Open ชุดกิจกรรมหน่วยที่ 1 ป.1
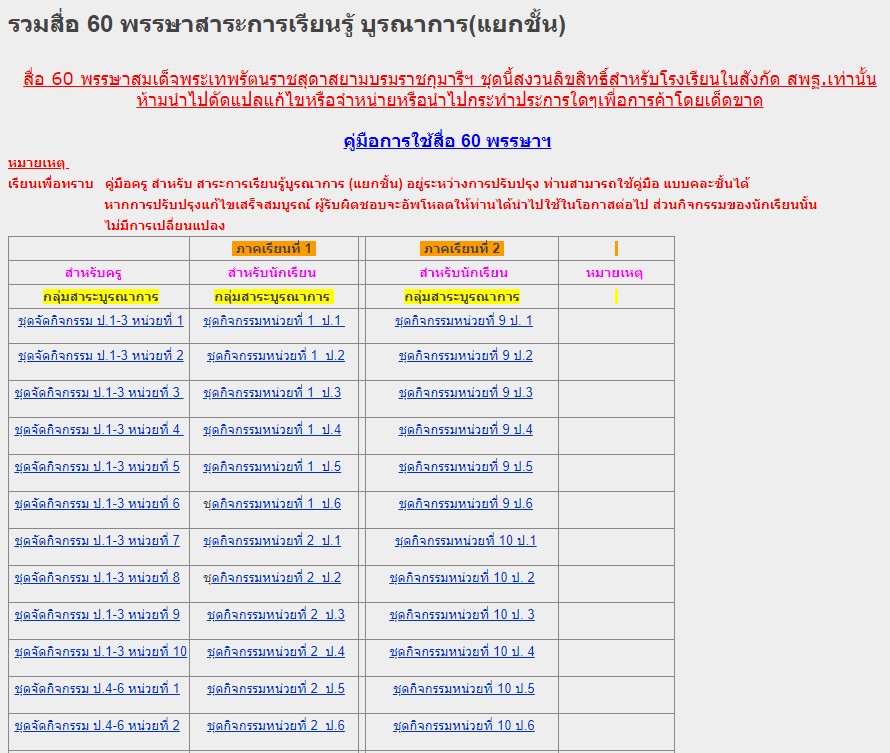The height and width of the screenshot is (753, 890). (x=274, y=321)
